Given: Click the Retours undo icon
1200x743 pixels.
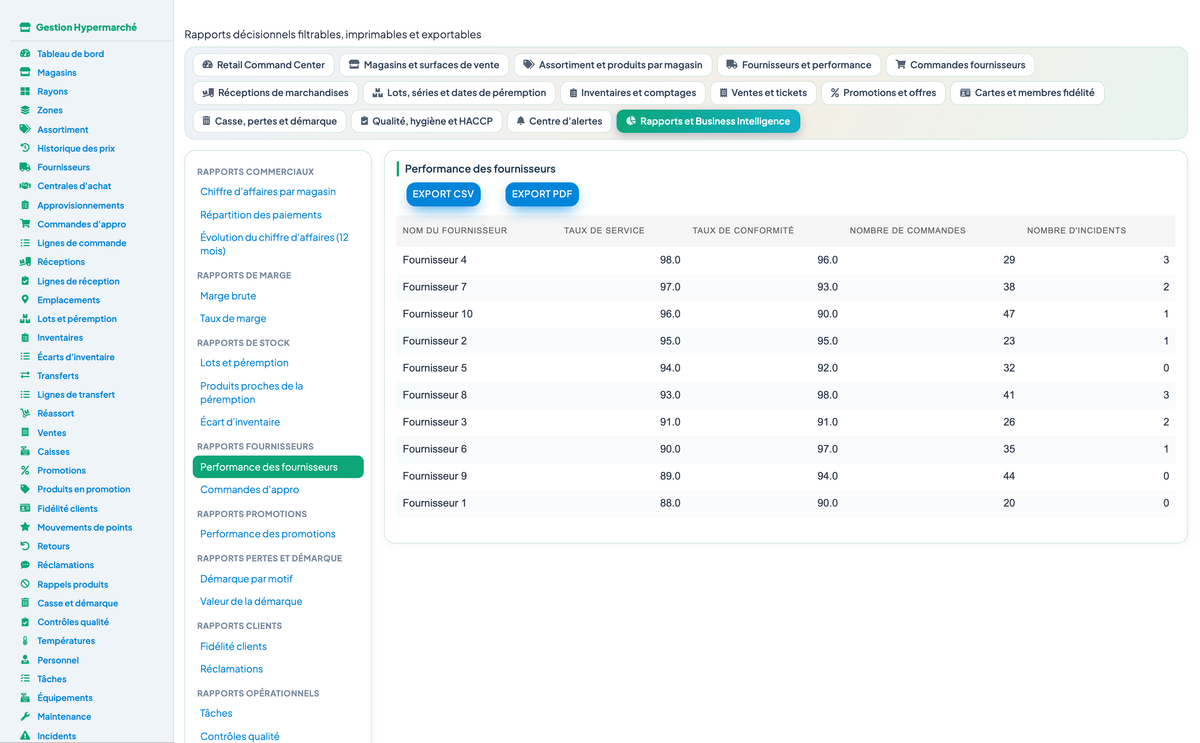Looking at the screenshot, I should point(25,546).
